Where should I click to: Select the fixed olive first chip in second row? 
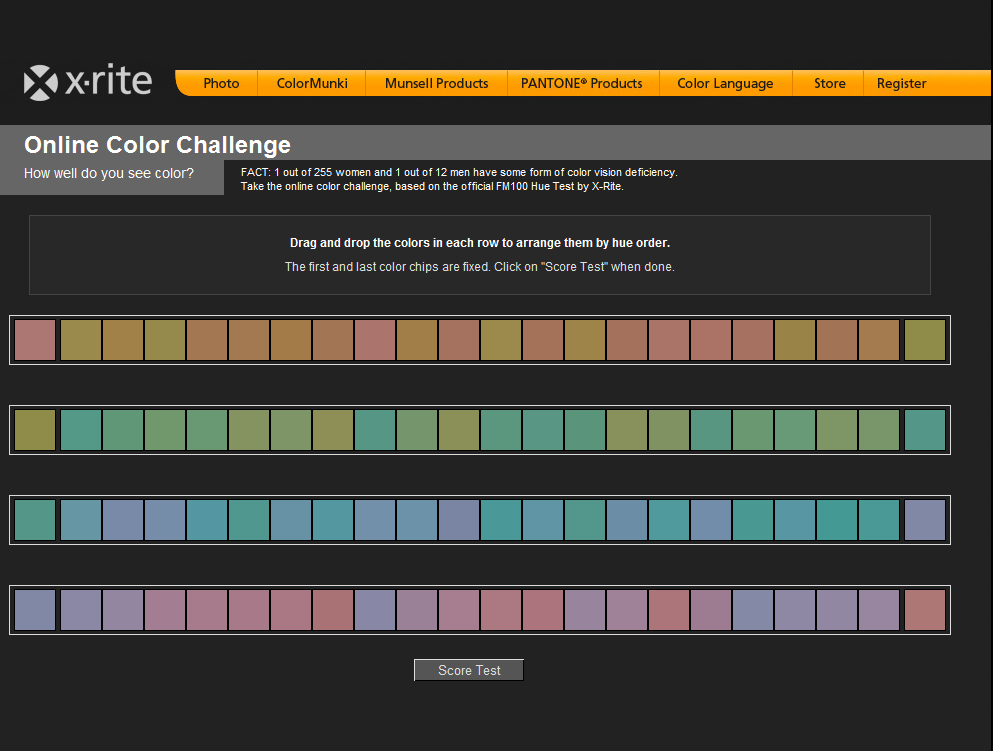click(35, 430)
